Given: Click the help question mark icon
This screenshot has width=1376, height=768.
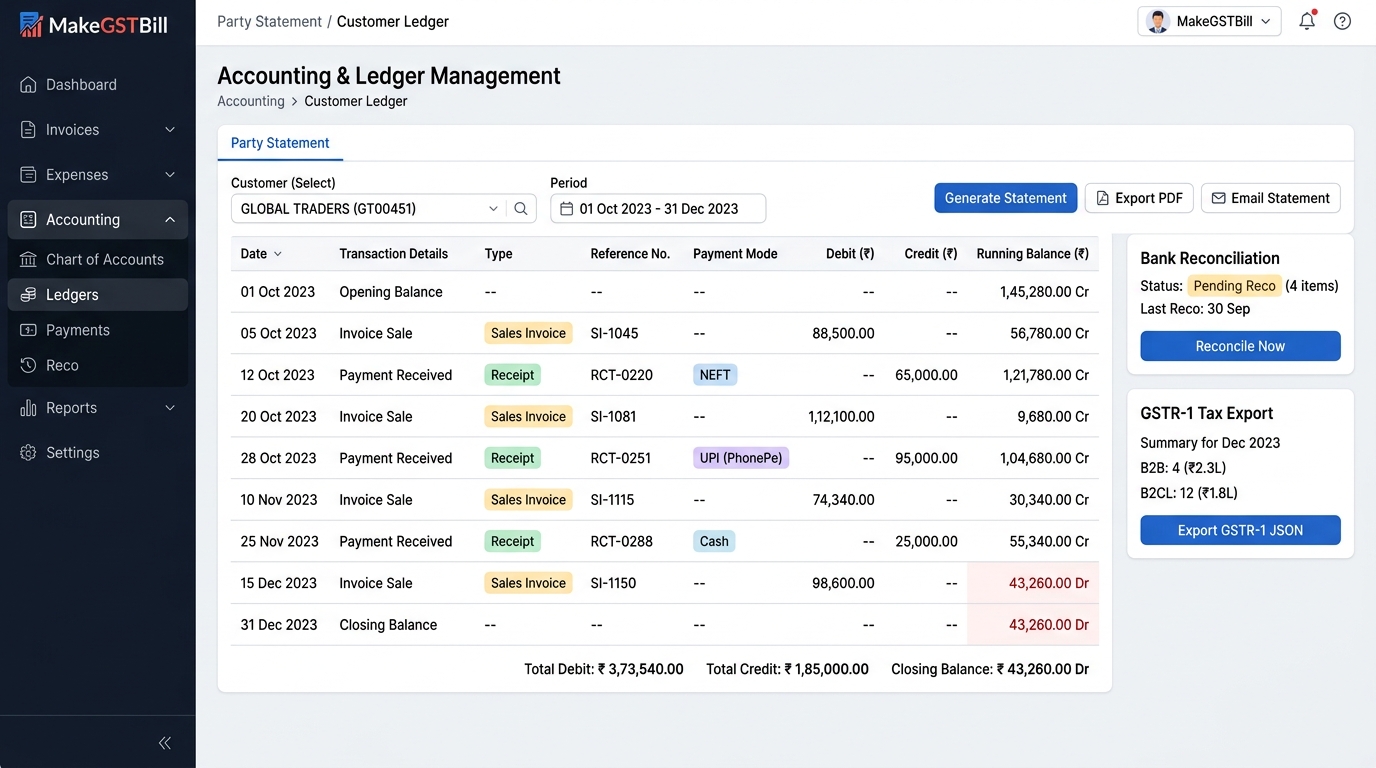Looking at the screenshot, I should pos(1343,21).
